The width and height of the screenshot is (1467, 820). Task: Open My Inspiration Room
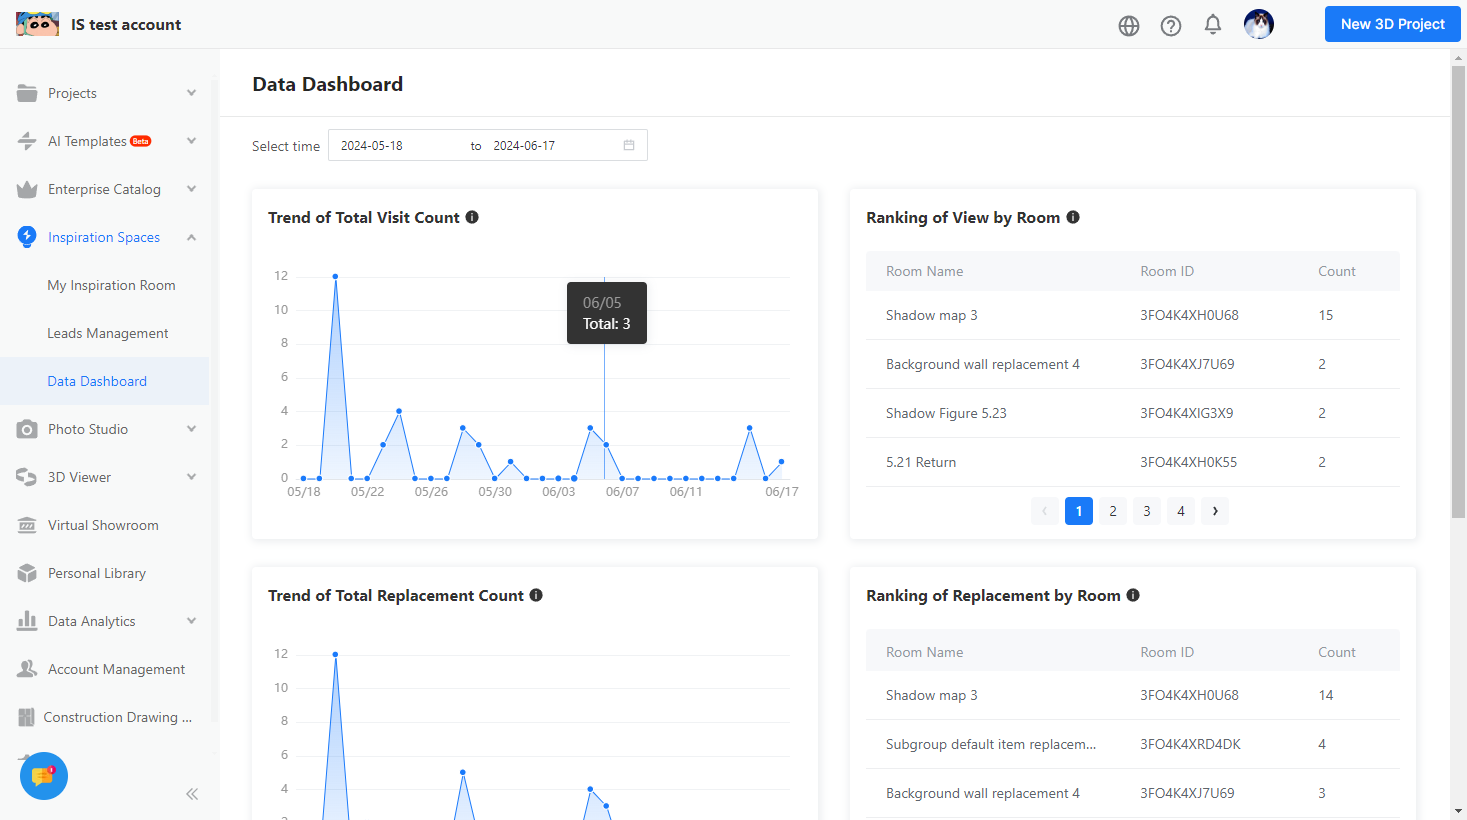(x=111, y=285)
